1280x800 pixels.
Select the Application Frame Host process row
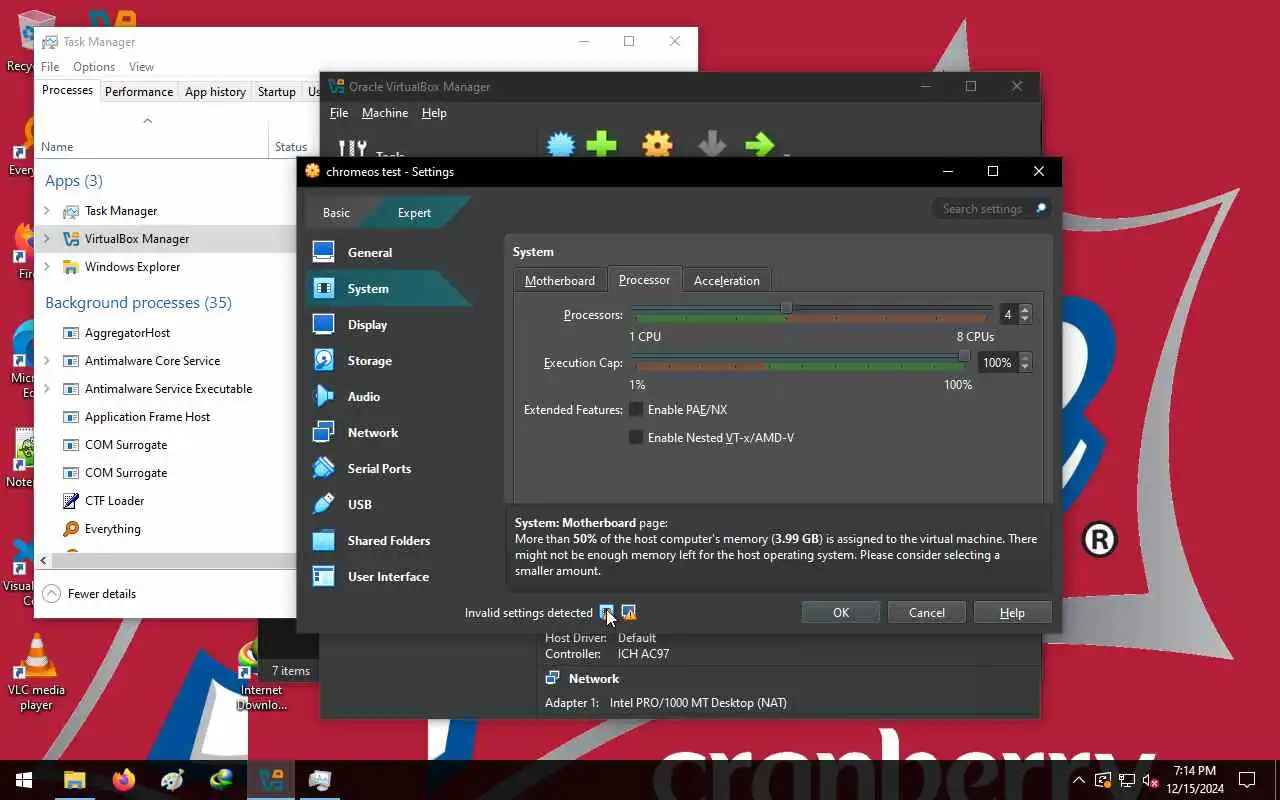tap(165, 416)
